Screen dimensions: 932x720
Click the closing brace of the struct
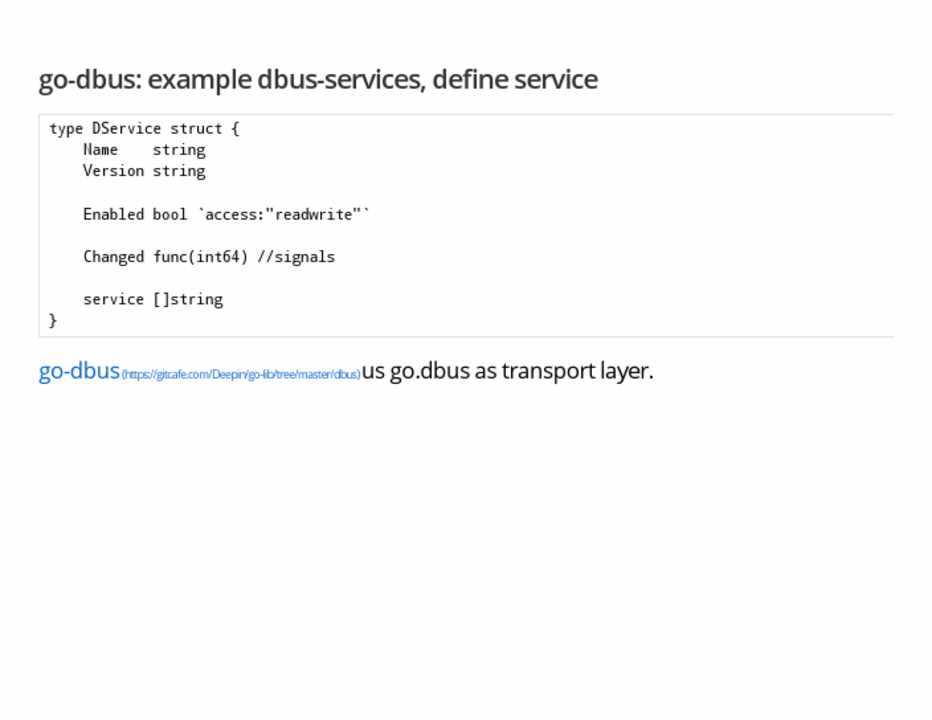tap(53, 320)
